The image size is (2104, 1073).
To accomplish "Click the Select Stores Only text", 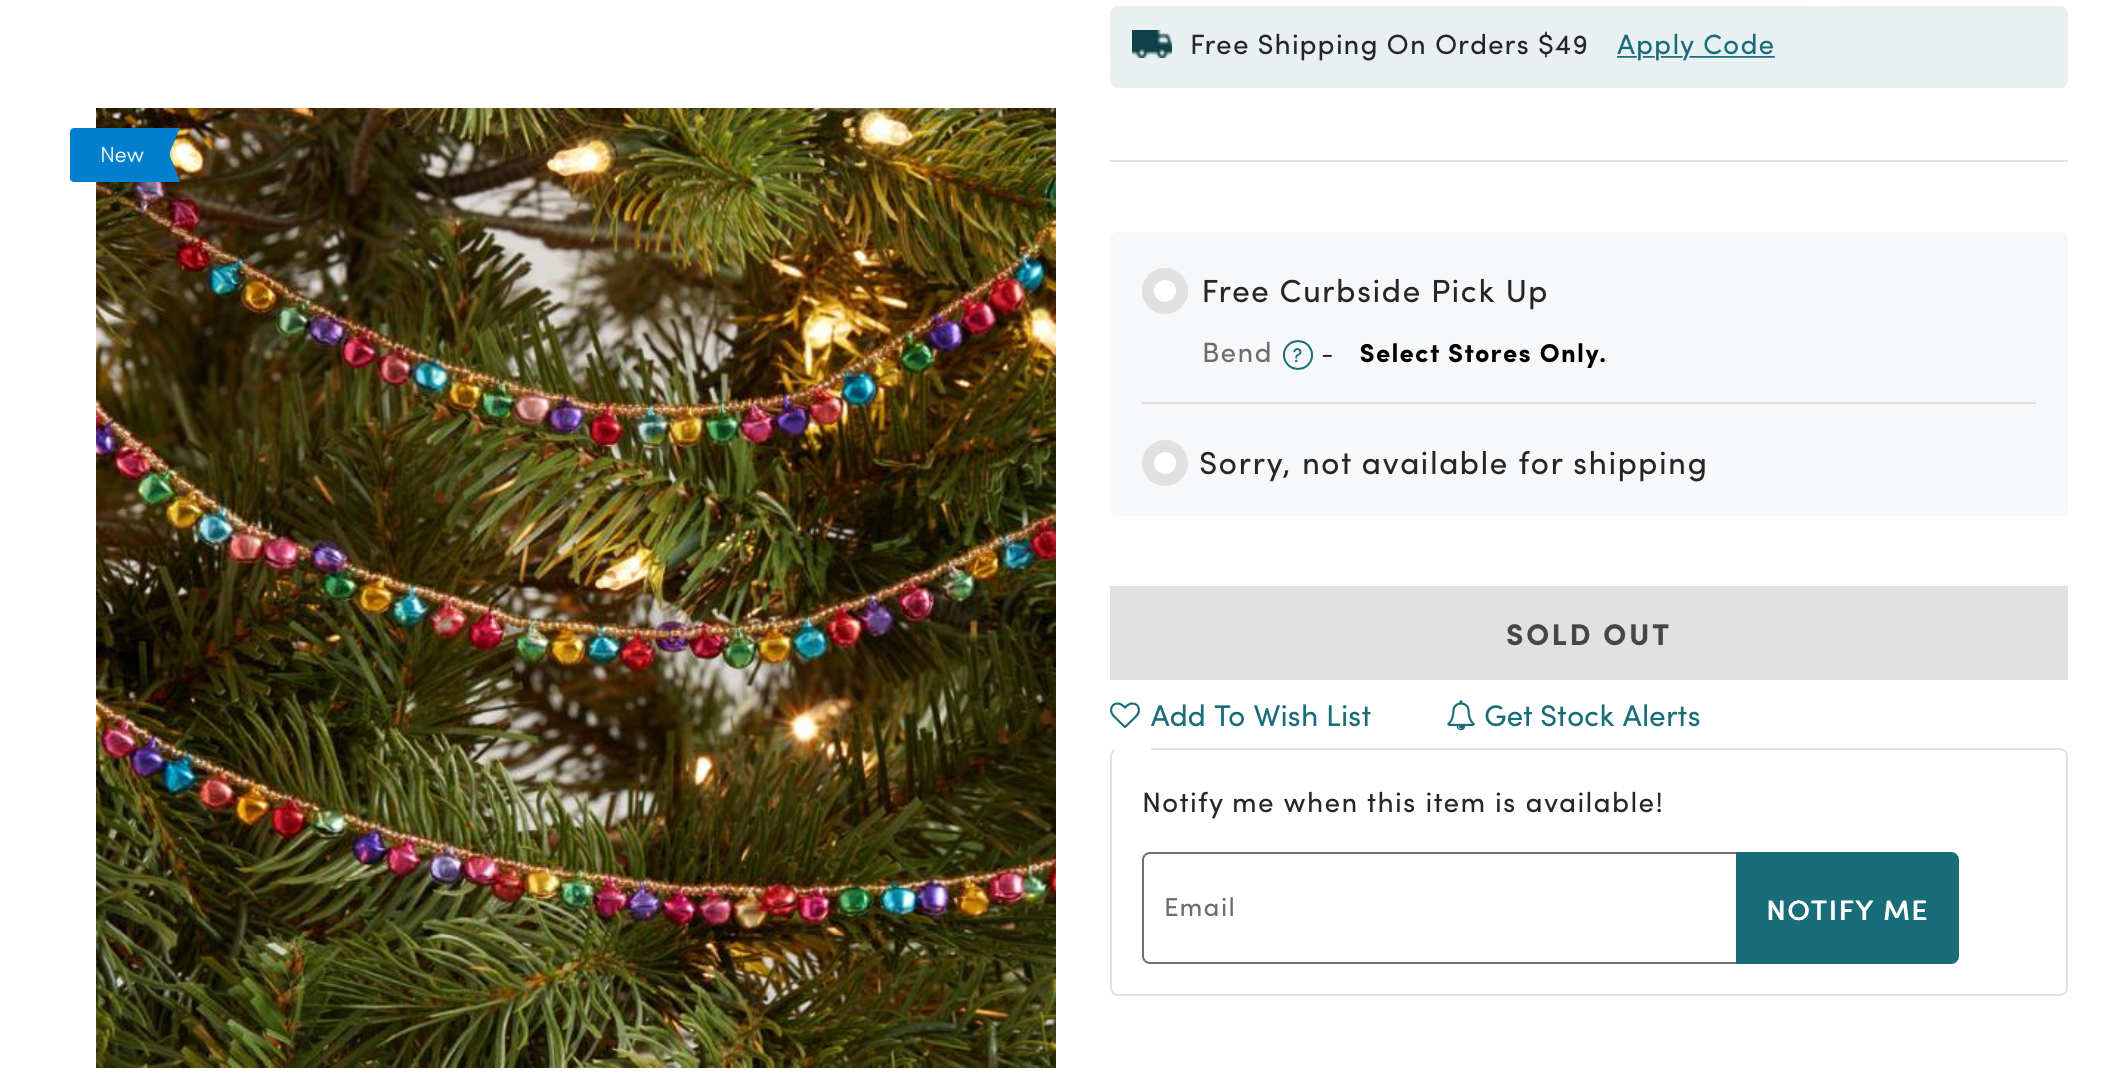I will 1482,353.
